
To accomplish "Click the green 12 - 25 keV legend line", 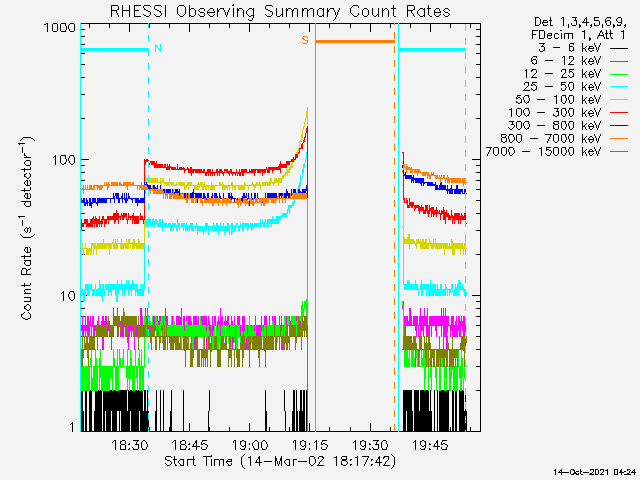I will (x=618, y=74).
